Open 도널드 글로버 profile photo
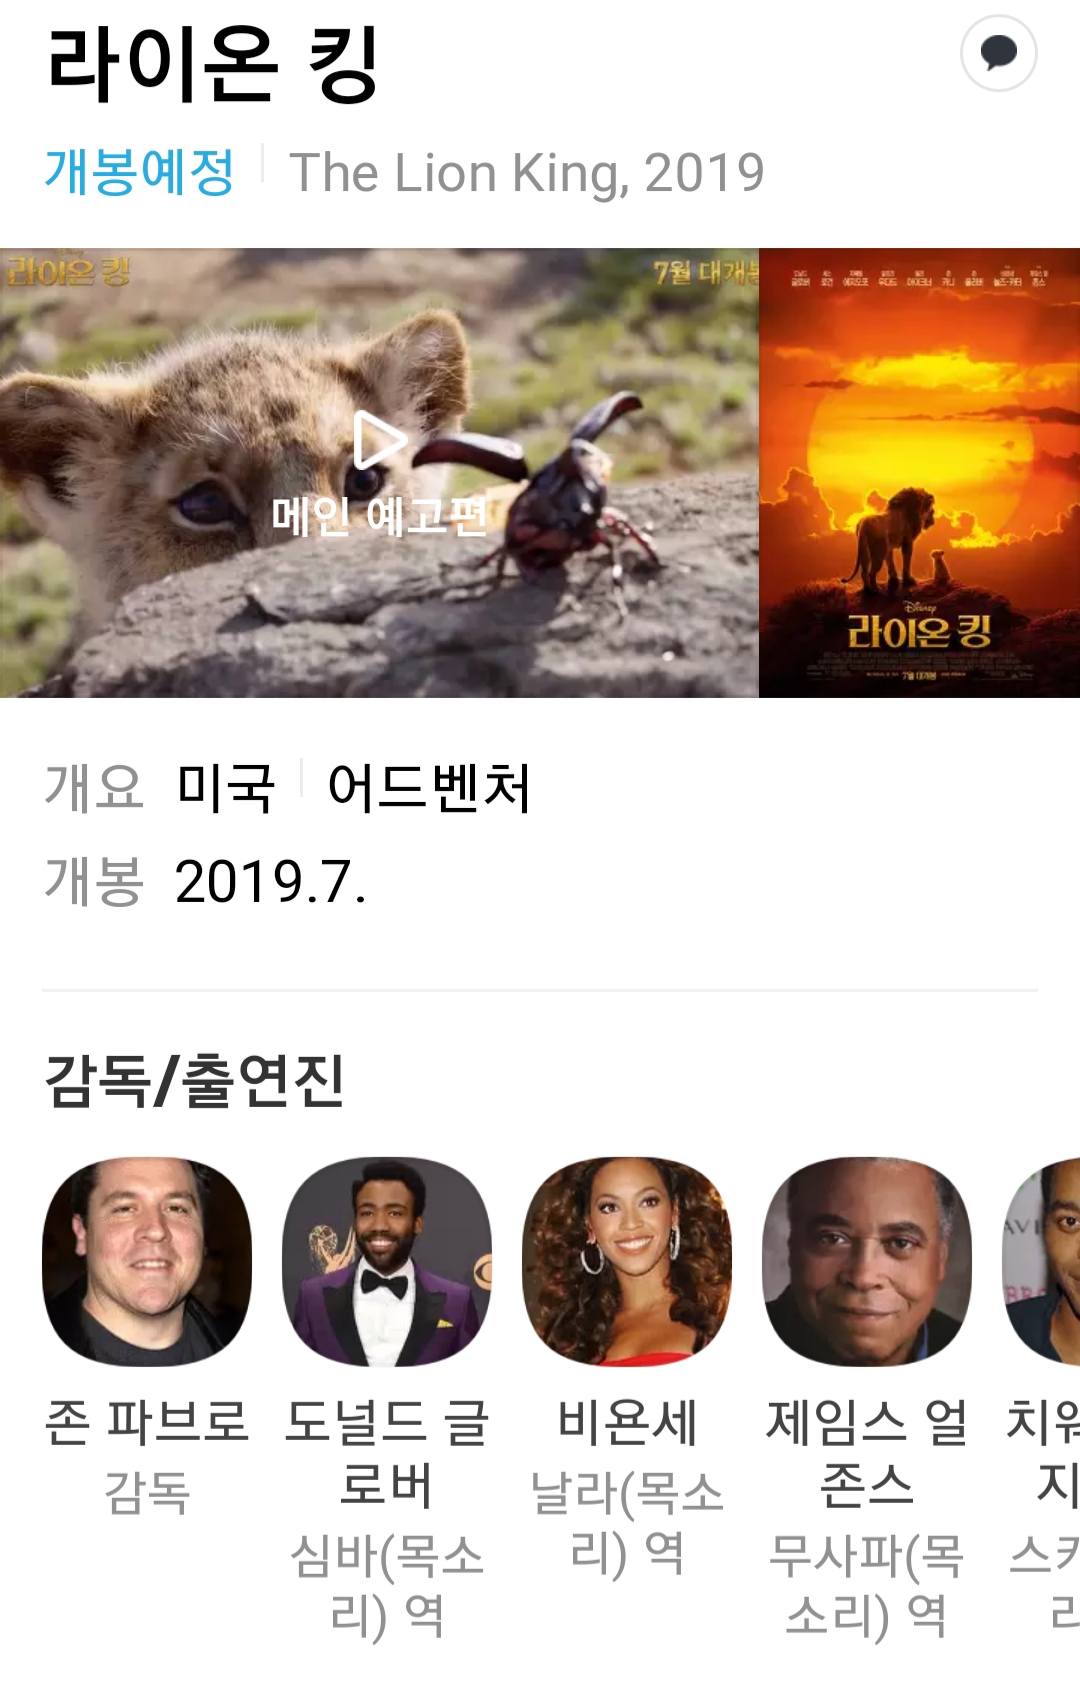 387,1262
